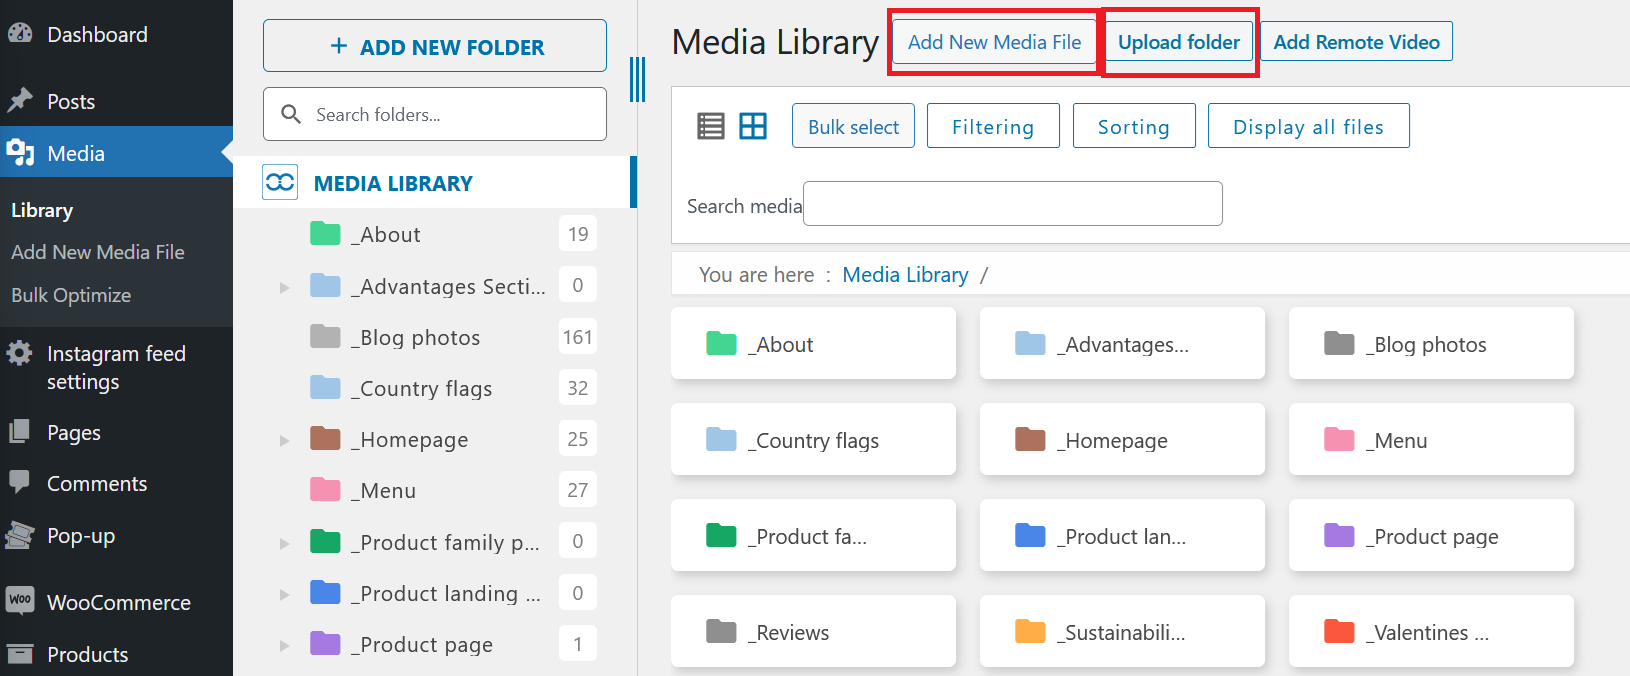This screenshot has width=1630, height=676.
Task: Open the Sorting dropdown
Action: pos(1134,126)
